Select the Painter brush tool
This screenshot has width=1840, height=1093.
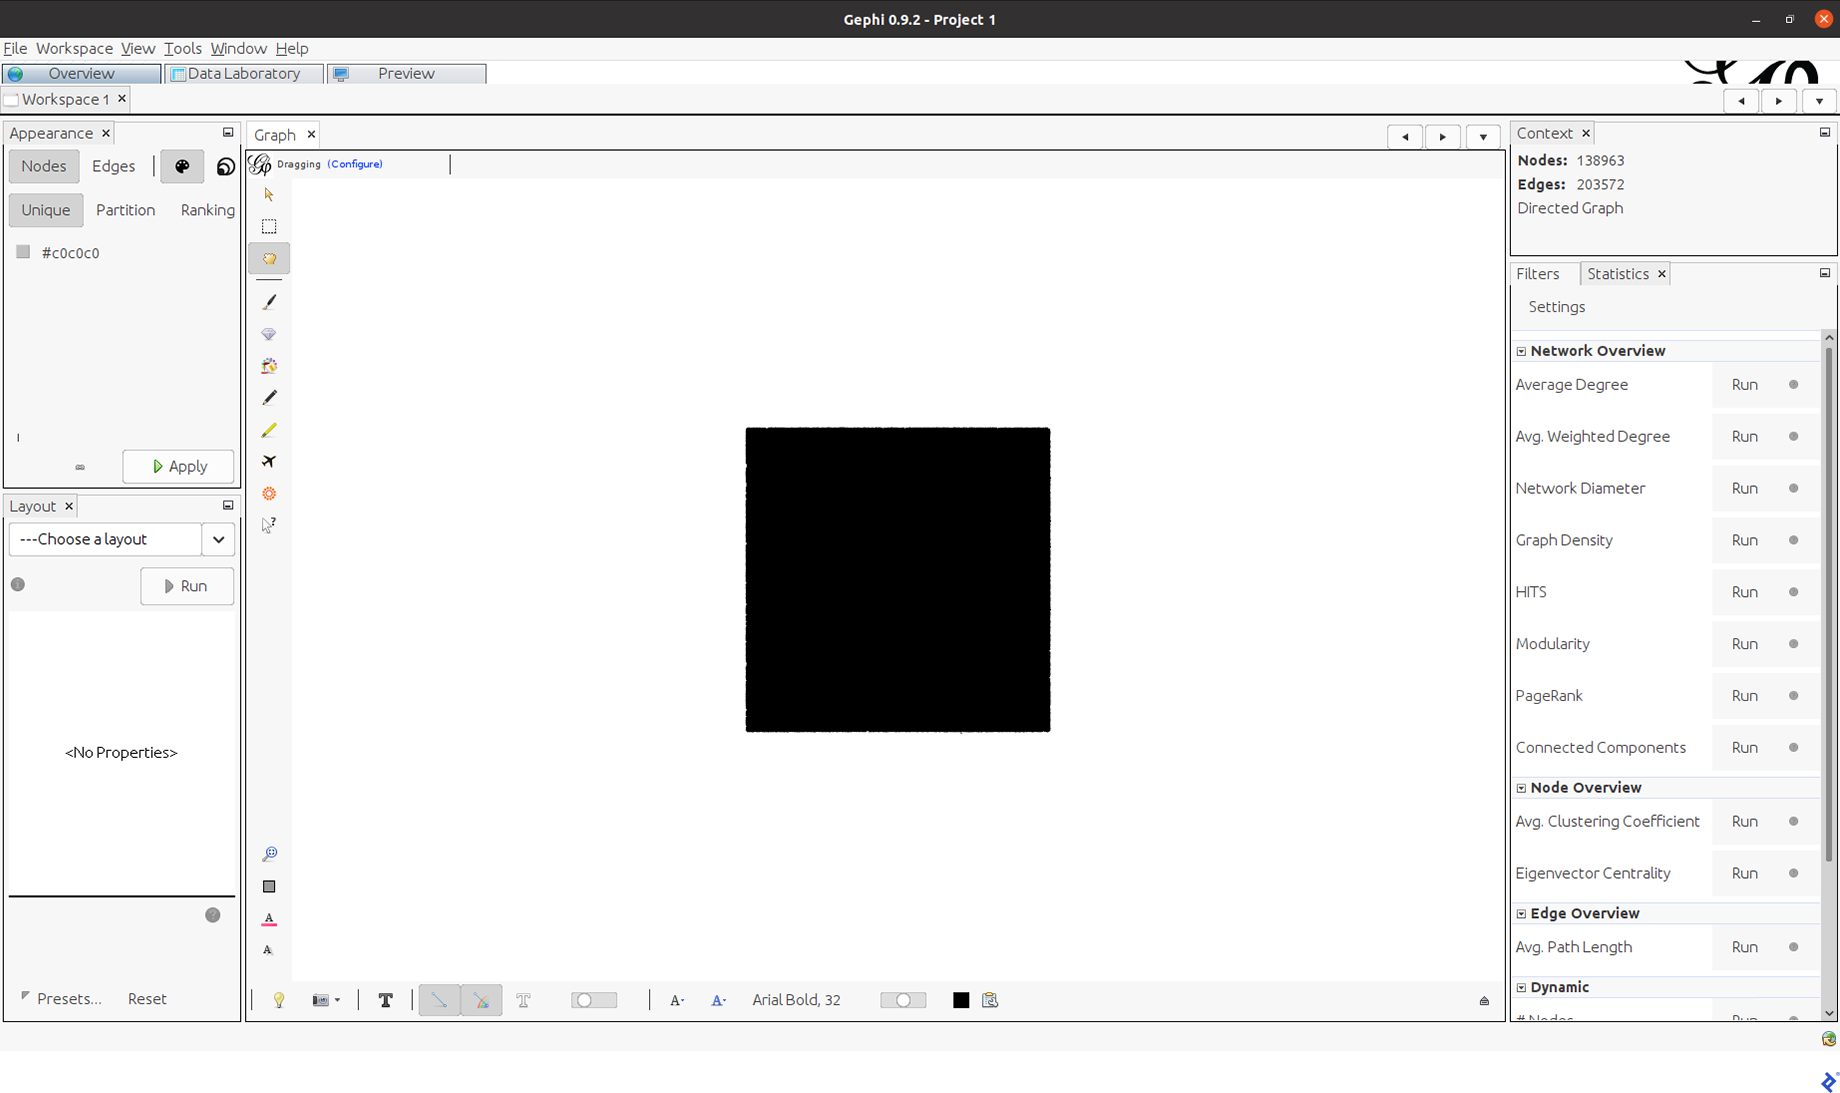click(x=269, y=302)
